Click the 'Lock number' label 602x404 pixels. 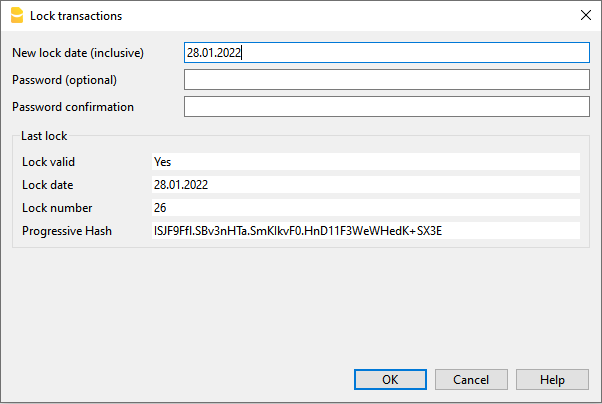pos(57,208)
